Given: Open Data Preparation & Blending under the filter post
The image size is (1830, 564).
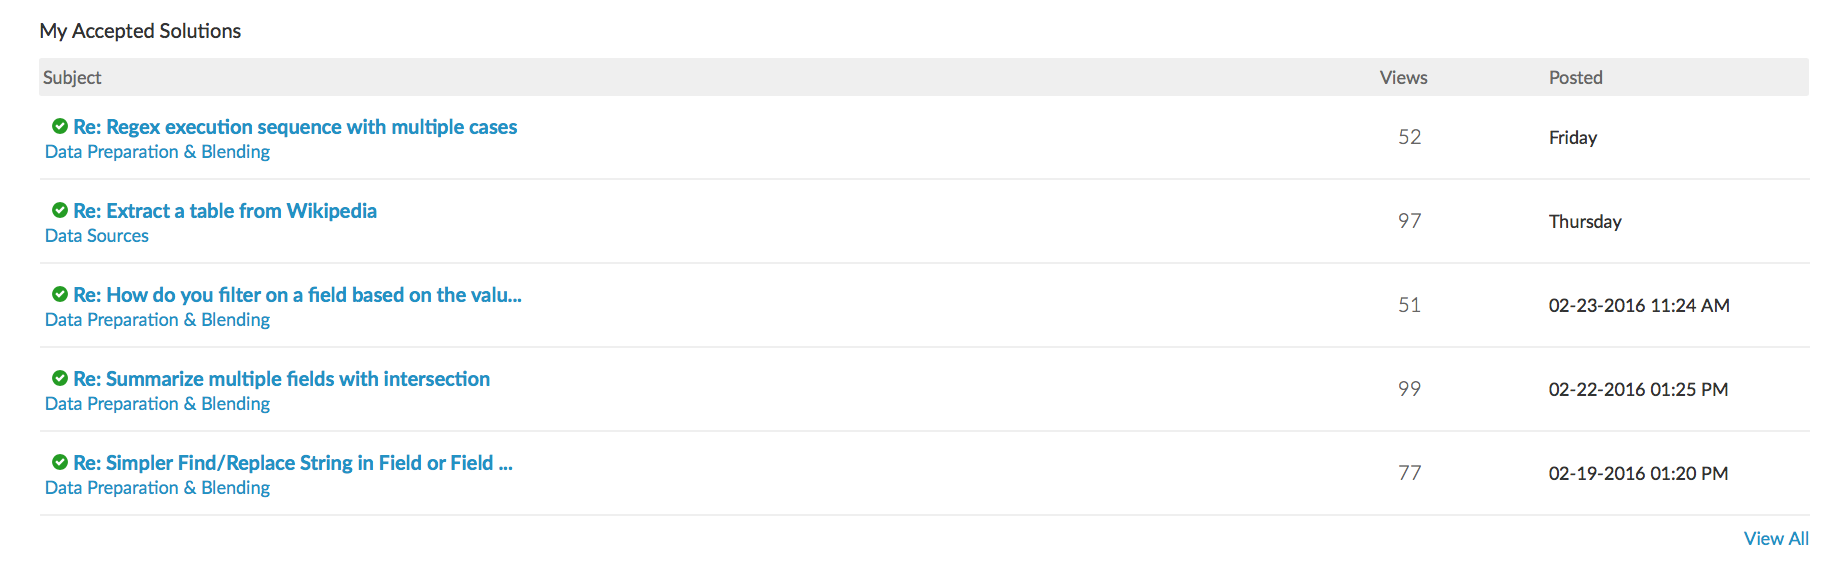Looking at the screenshot, I should (x=157, y=320).
